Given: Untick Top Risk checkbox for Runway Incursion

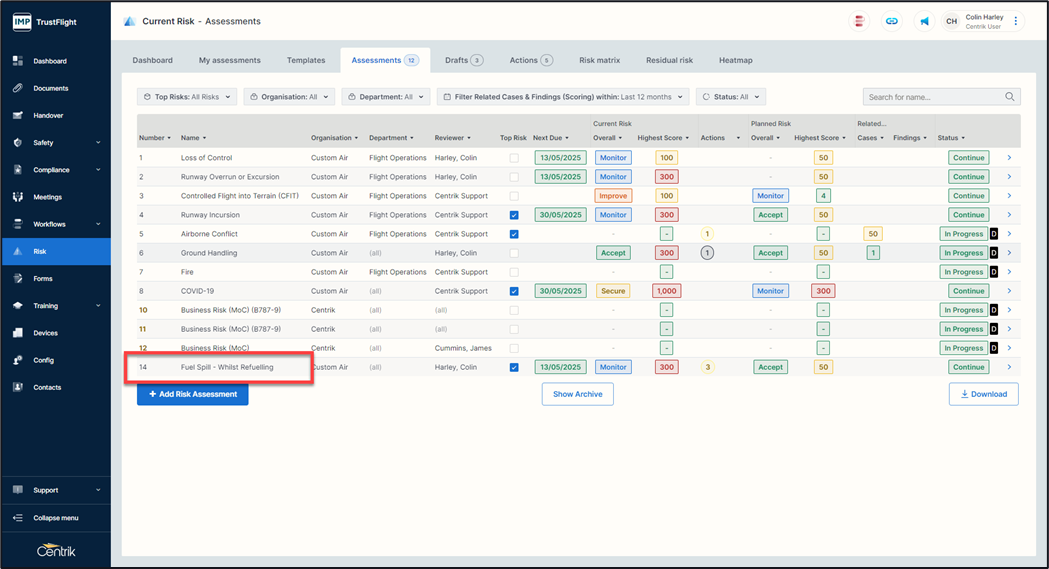Looking at the screenshot, I should pyautogui.click(x=514, y=215).
